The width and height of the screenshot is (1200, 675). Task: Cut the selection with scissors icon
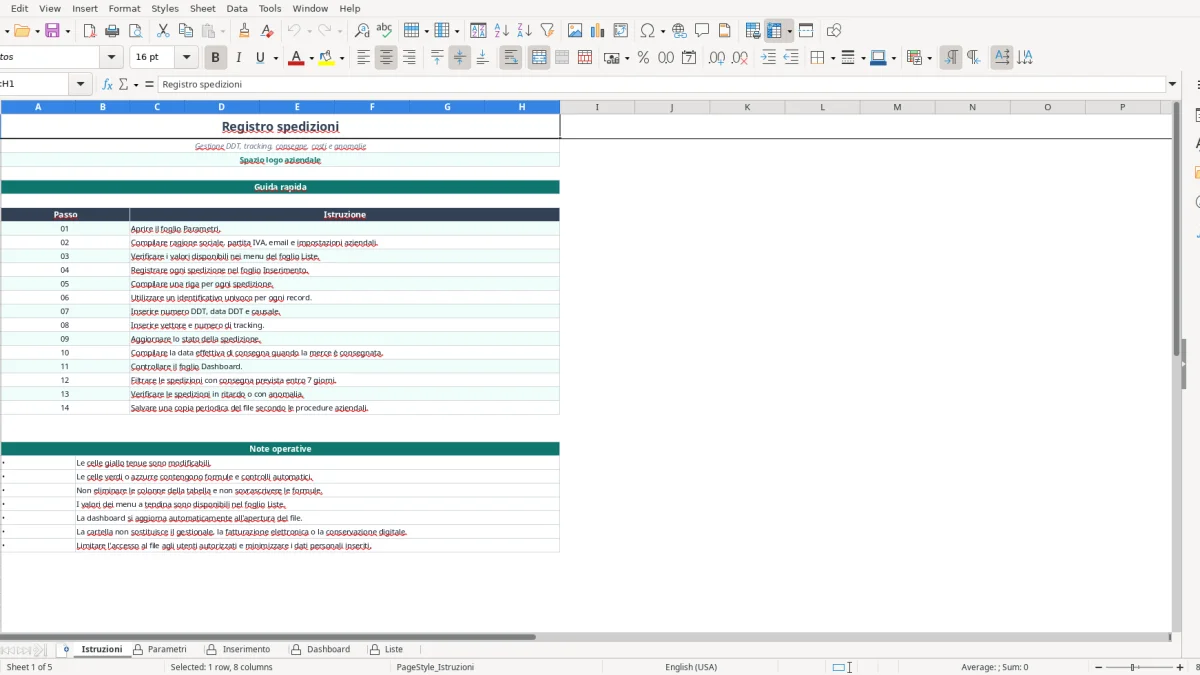pyautogui.click(x=163, y=31)
